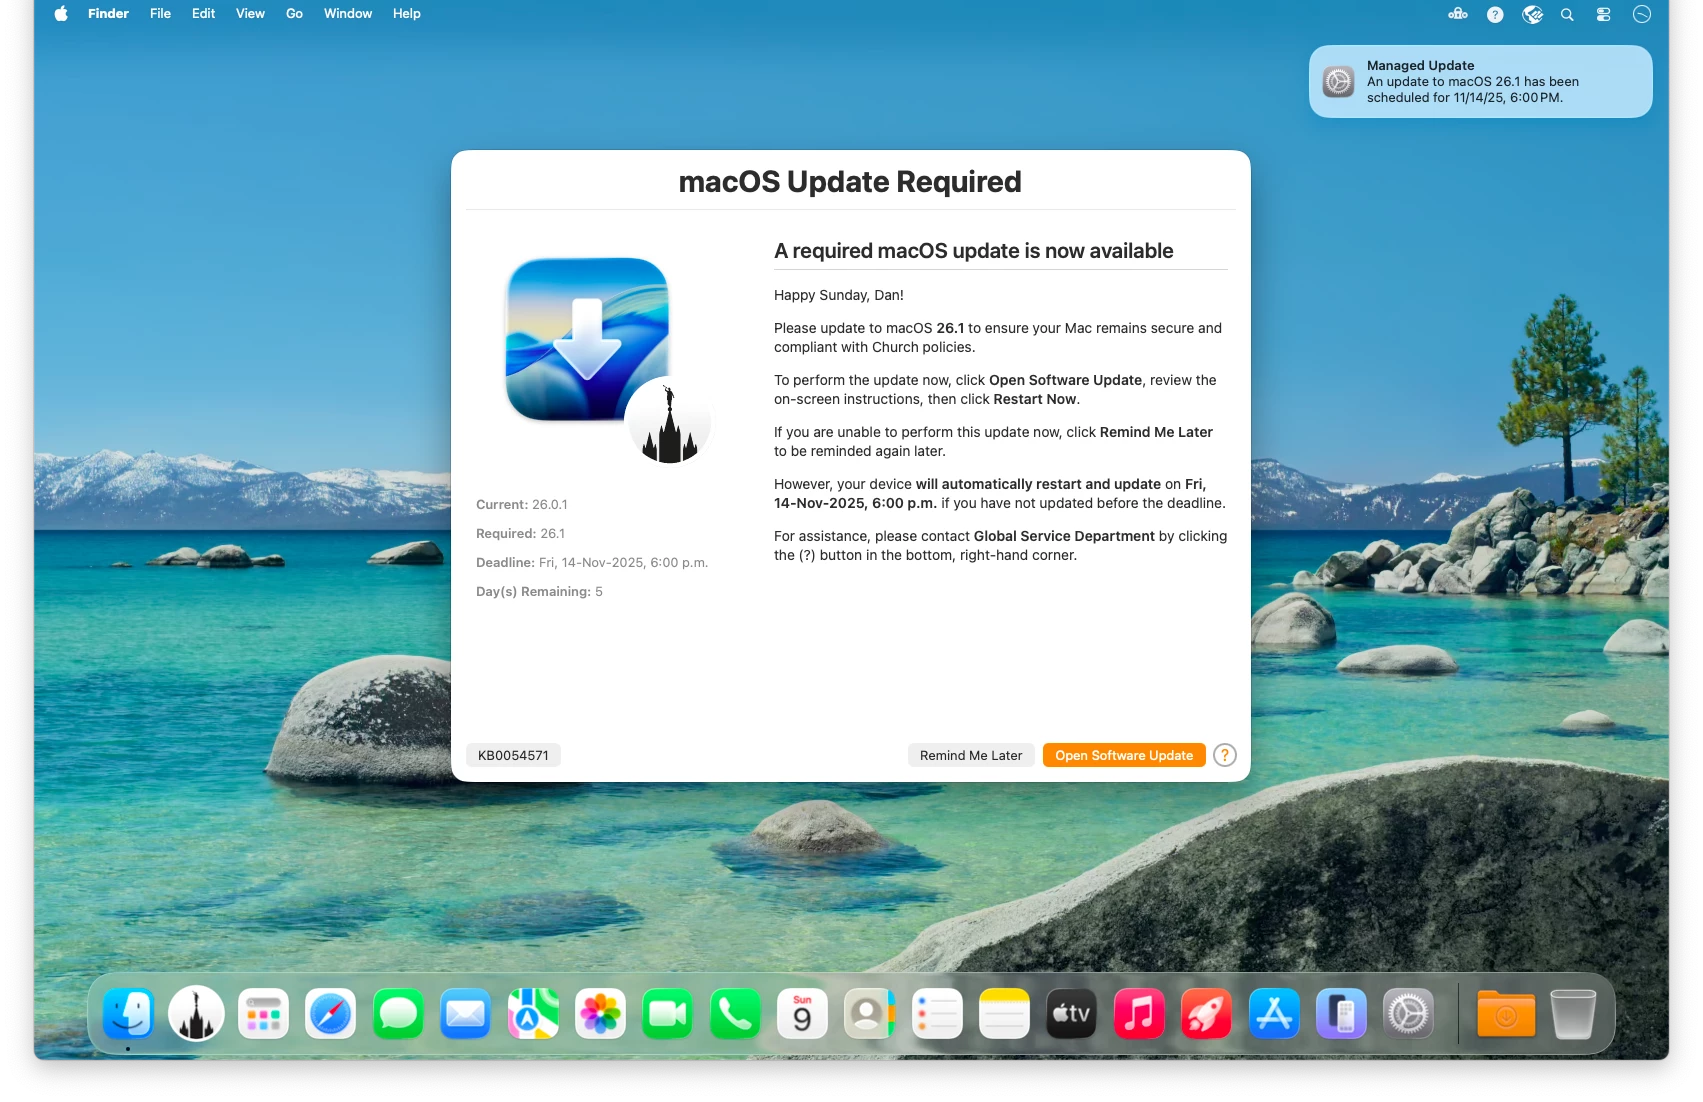The image size is (1703, 1102).
Task: Open Photos from the Dock
Action: pyautogui.click(x=600, y=1014)
